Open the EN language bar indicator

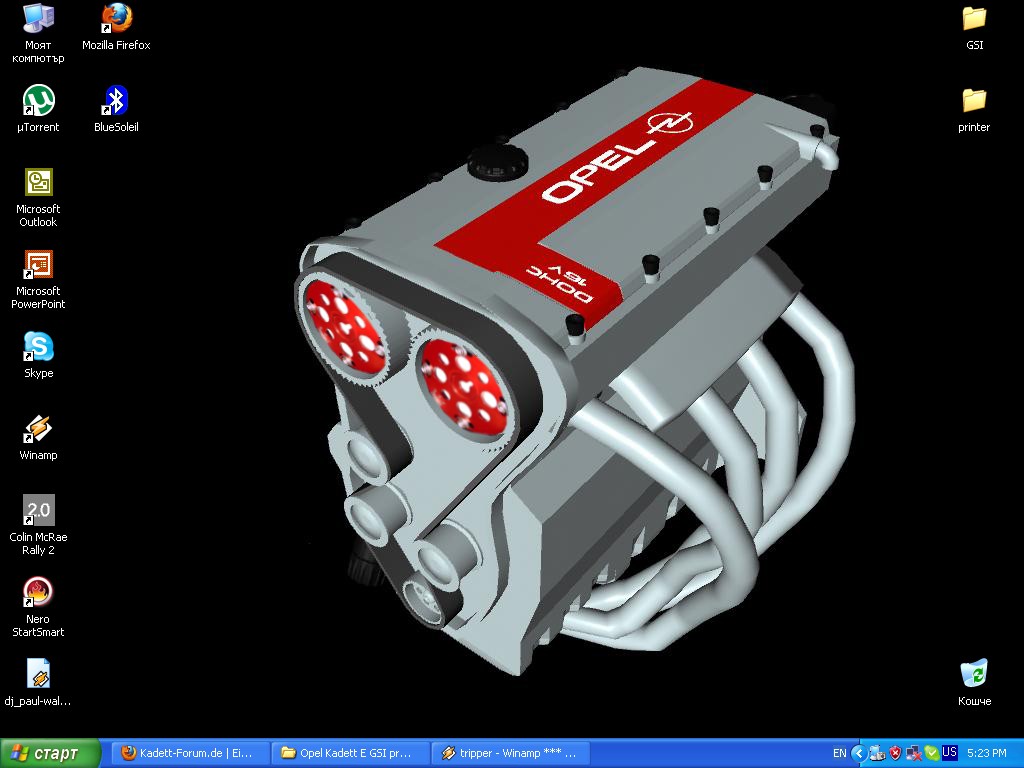(x=839, y=753)
